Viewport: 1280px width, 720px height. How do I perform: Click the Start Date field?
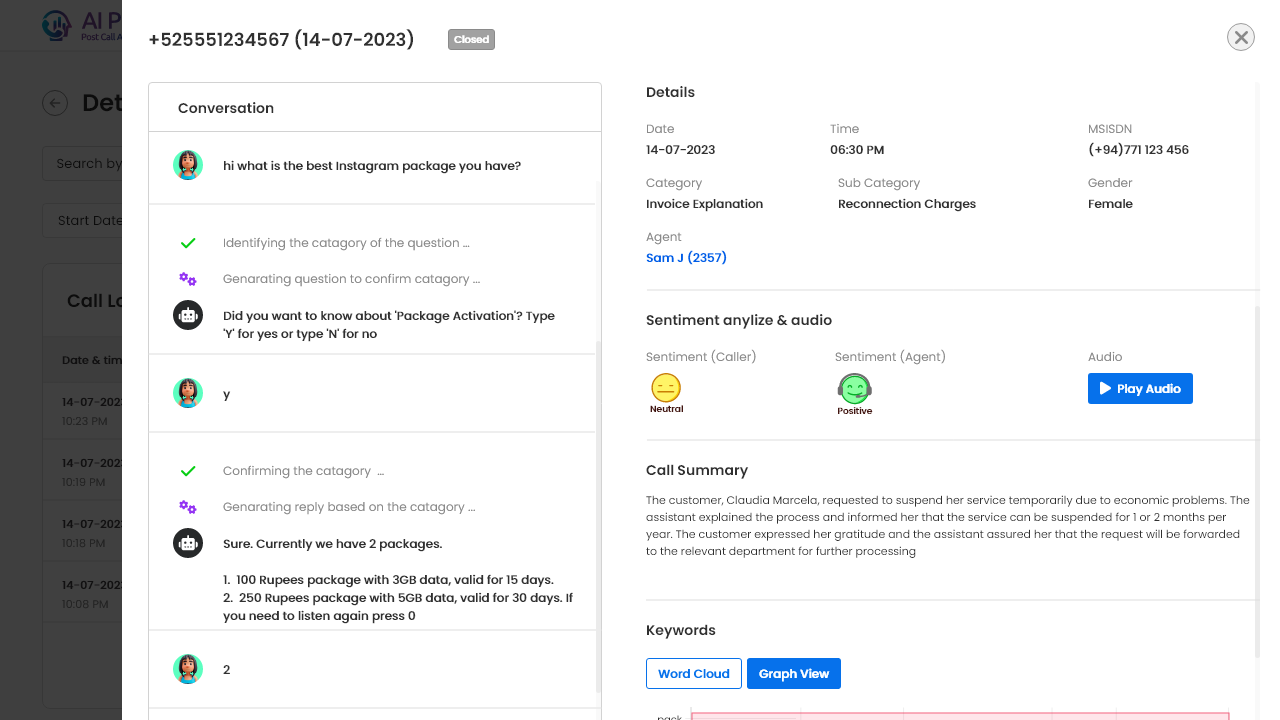(85, 220)
